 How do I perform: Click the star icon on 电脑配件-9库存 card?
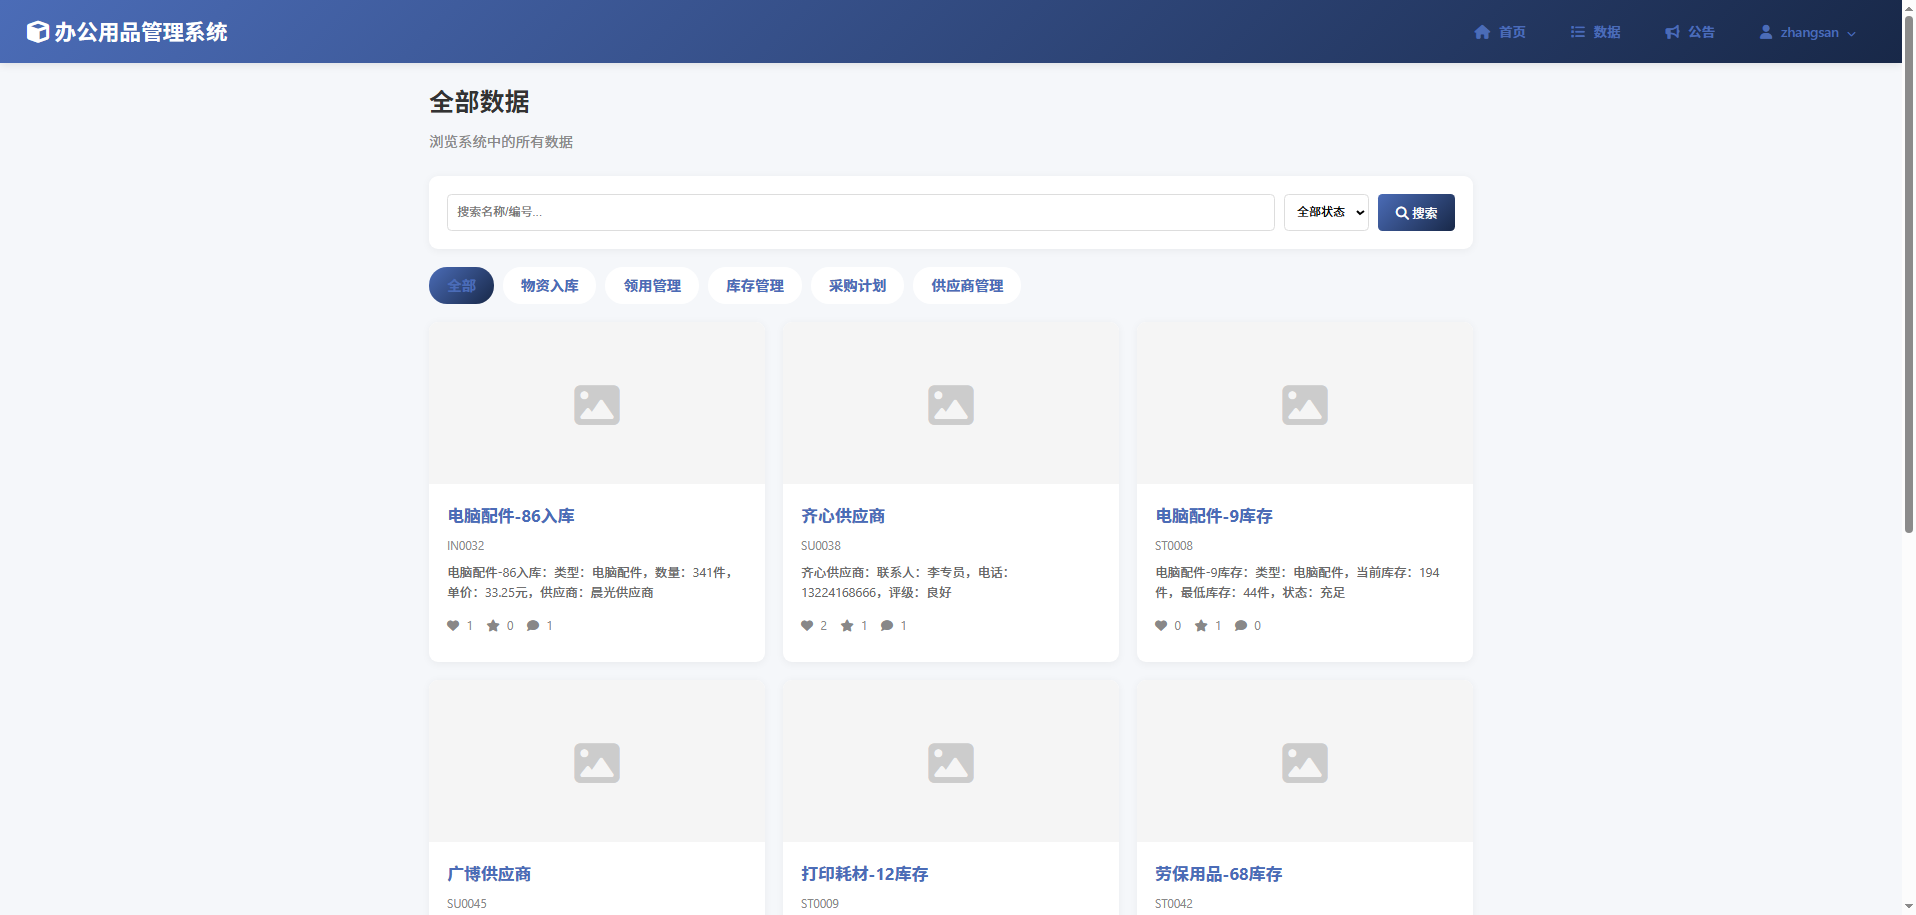[1201, 626]
